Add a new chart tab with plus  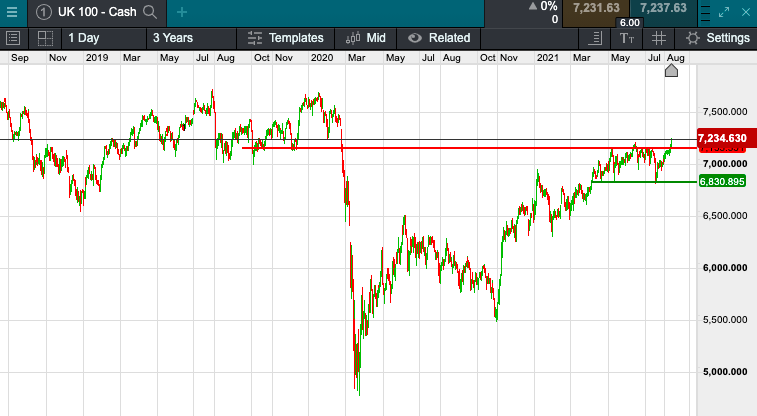pyautogui.click(x=181, y=12)
